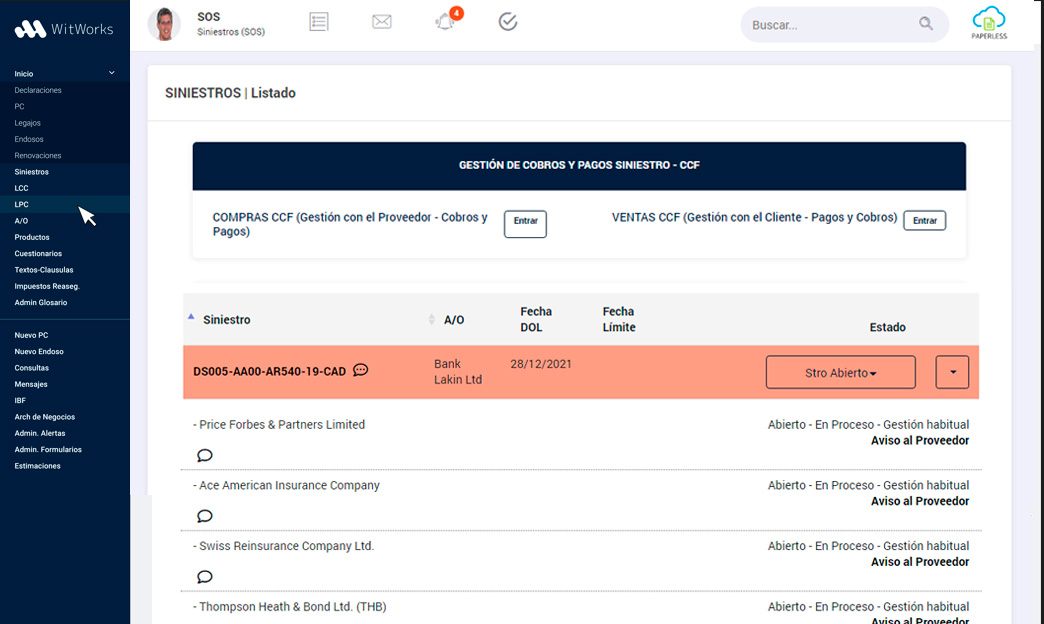The image size is (1044, 624).
Task: Open the mail envelope icon
Action: (381, 21)
